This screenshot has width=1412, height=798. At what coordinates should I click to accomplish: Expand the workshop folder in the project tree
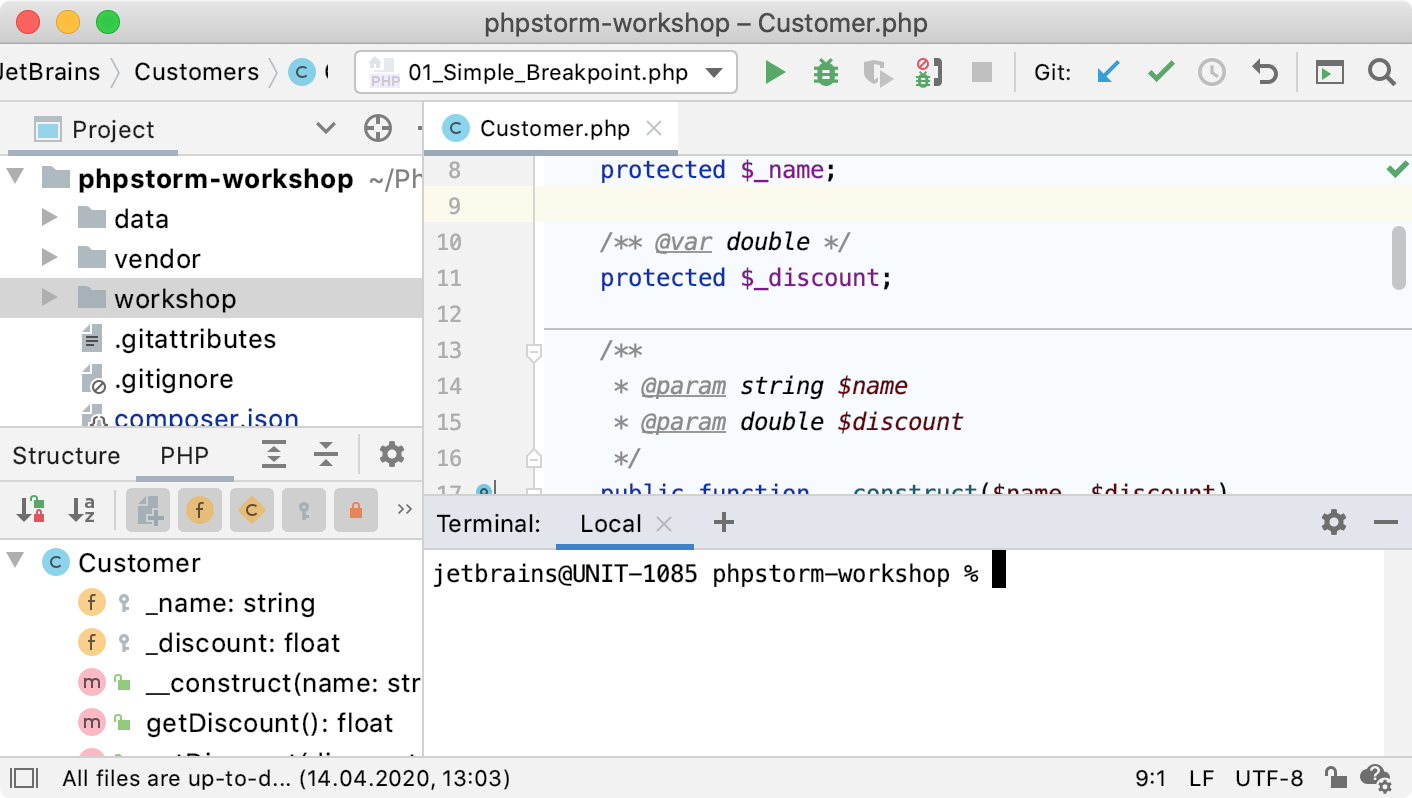pos(49,298)
